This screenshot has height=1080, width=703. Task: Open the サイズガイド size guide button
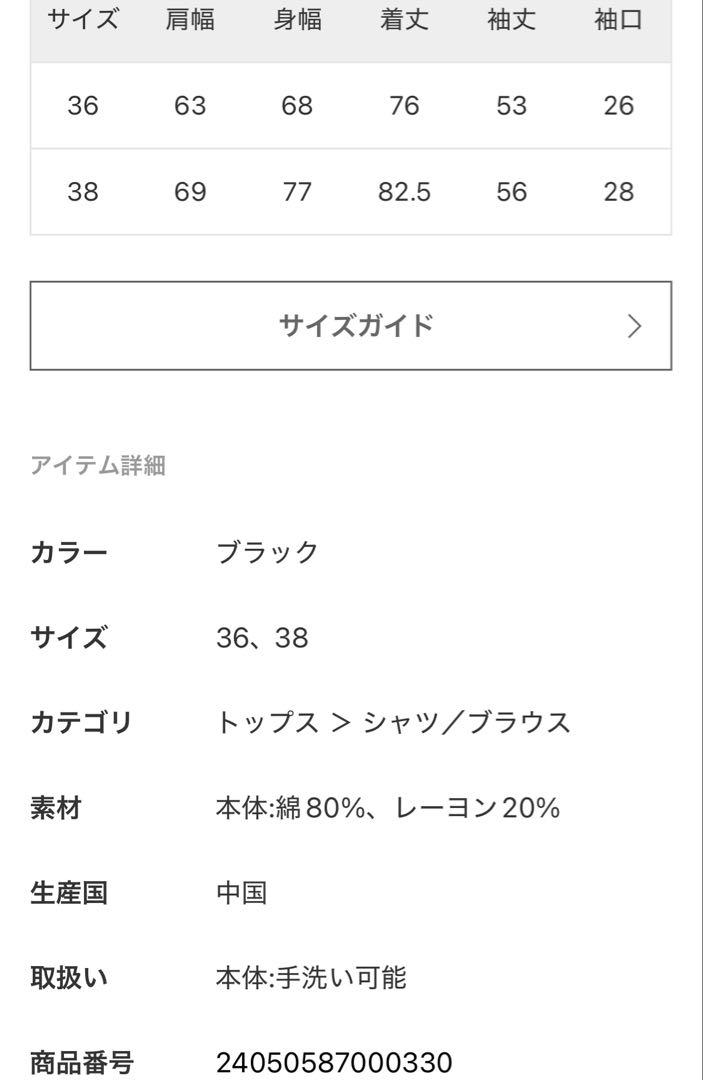(350, 325)
